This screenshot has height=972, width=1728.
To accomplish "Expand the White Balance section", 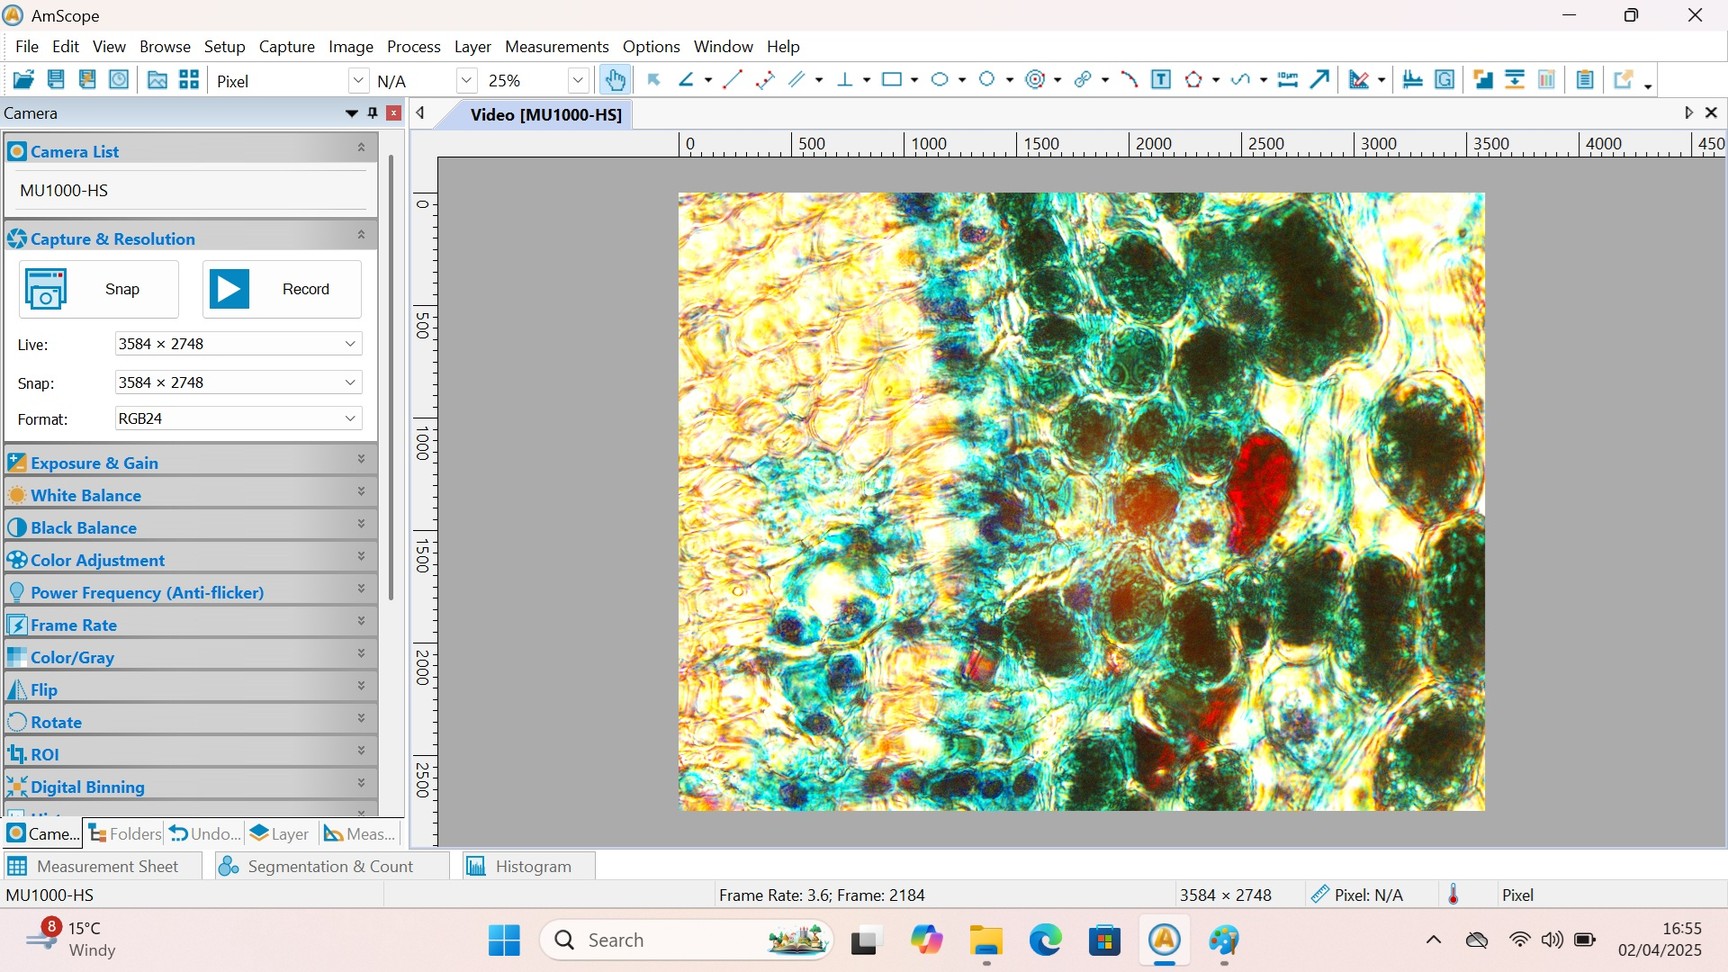I will 361,492.
